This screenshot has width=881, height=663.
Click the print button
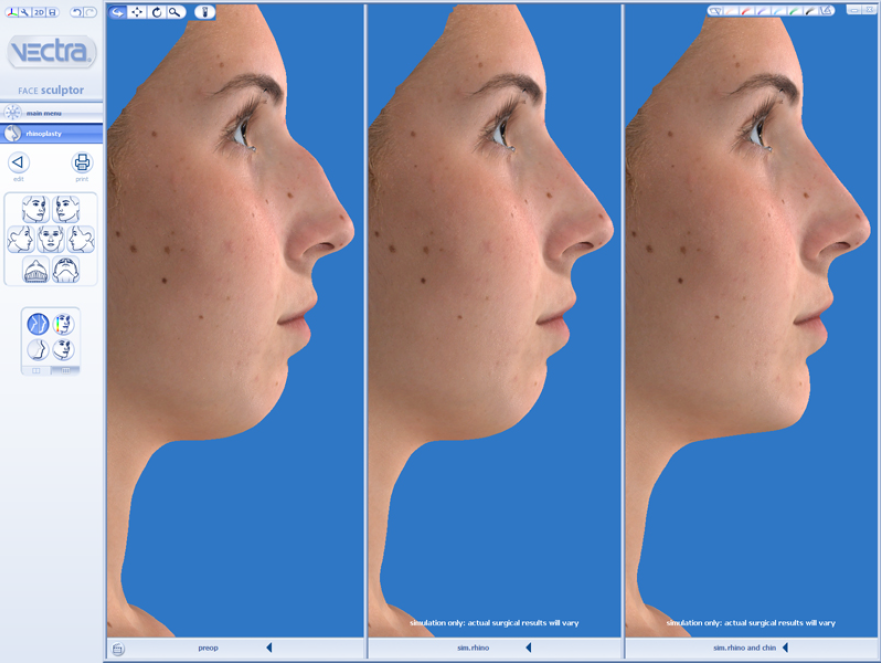(x=82, y=163)
